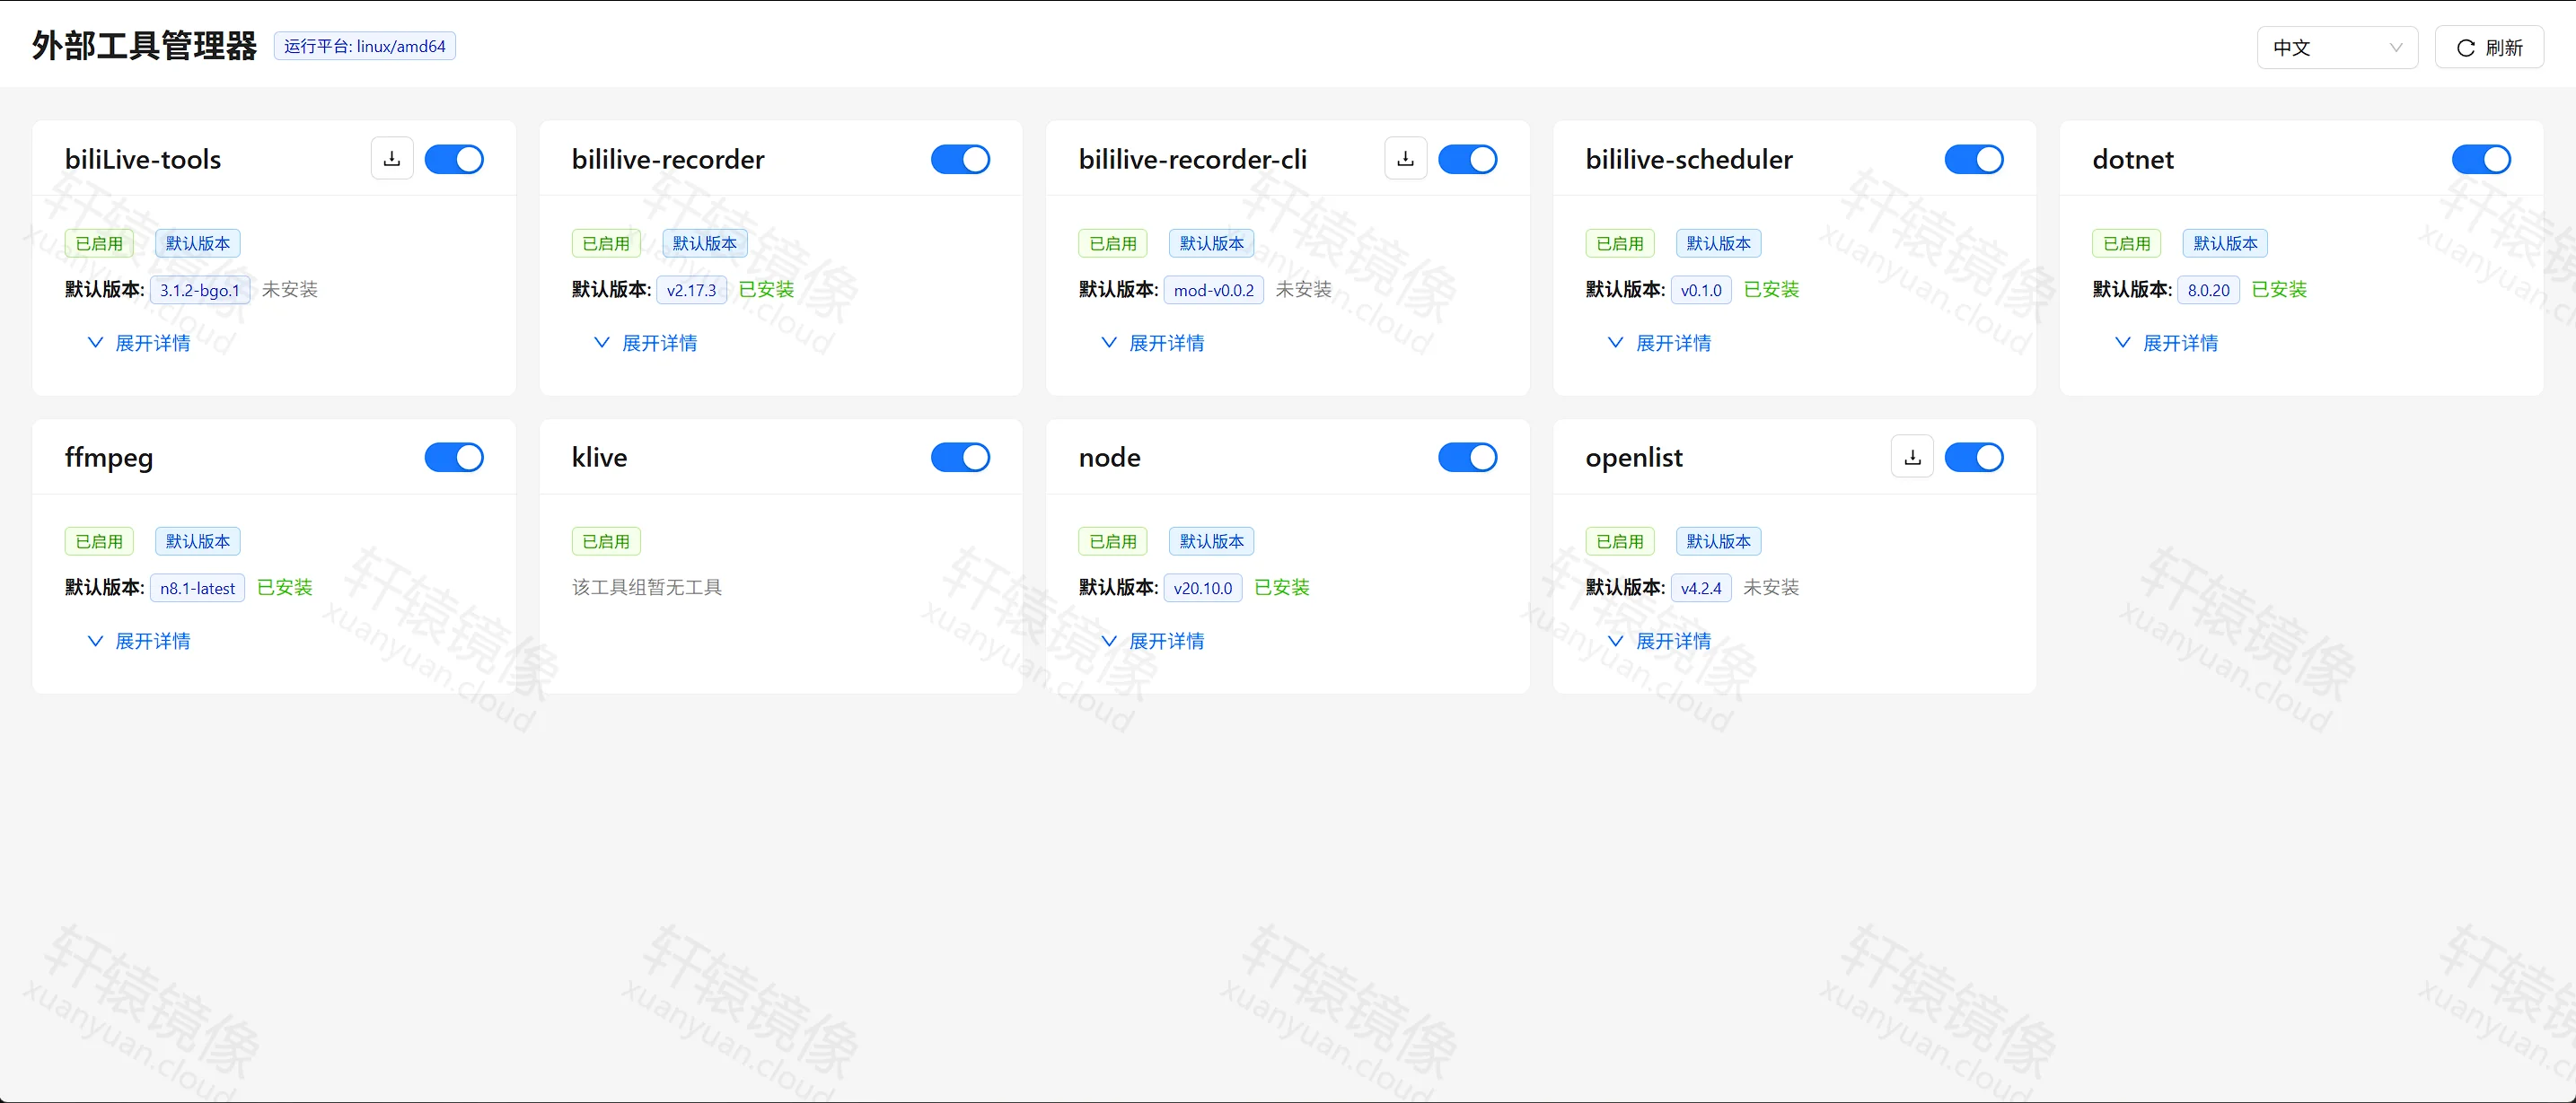This screenshot has height=1103, width=2576.
Task: Toggle the ffmpeg switch
Action: coord(454,457)
